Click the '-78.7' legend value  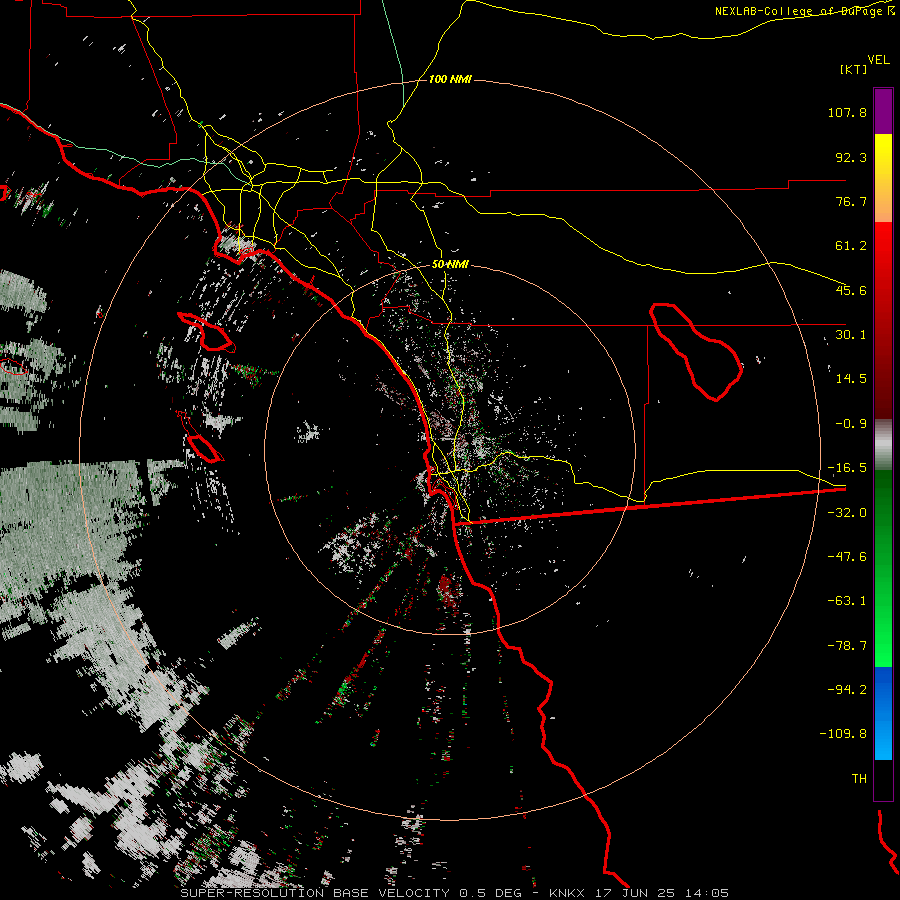(847, 646)
